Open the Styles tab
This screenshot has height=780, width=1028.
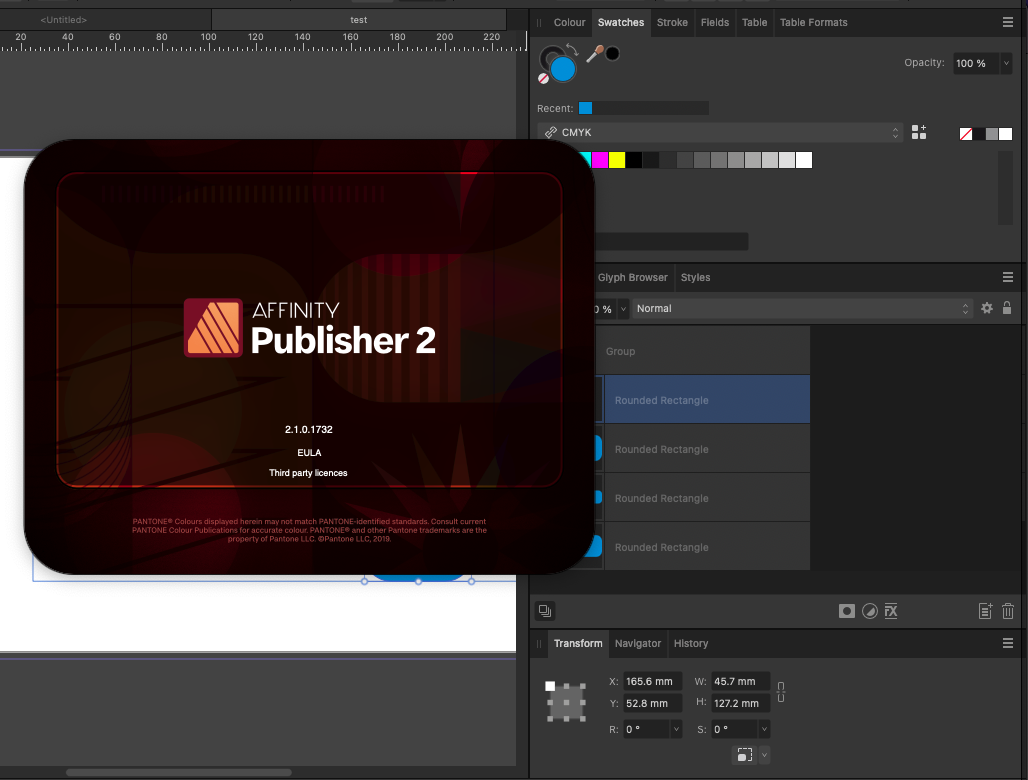[x=695, y=277]
